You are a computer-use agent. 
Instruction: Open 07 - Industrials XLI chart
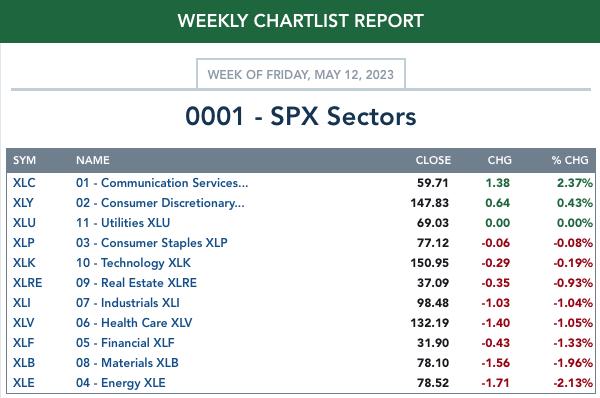pos(128,303)
